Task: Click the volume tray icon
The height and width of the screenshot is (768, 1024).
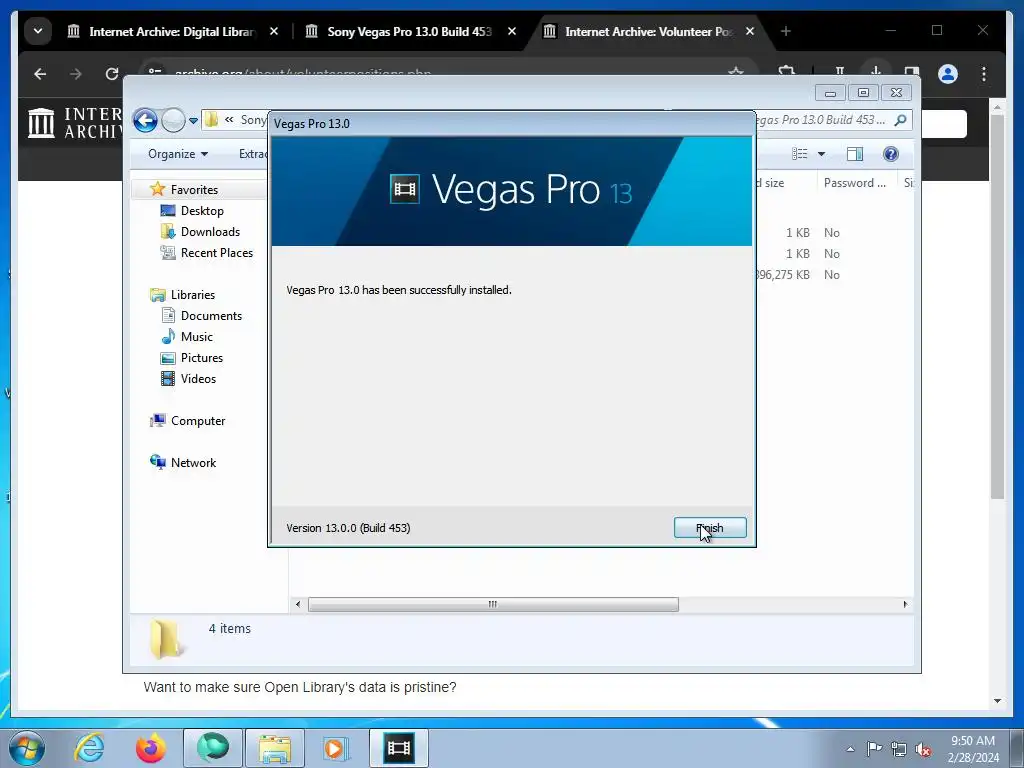Action: [x=923, y=749]
